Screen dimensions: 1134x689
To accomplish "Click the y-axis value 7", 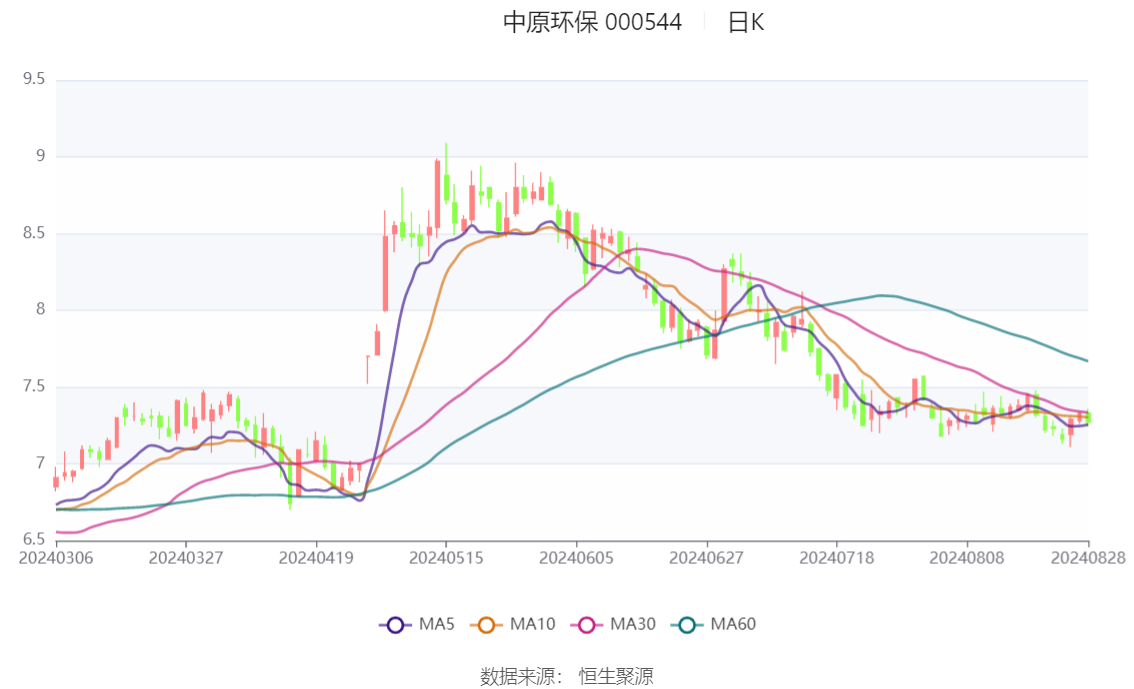I will (40, 463).
